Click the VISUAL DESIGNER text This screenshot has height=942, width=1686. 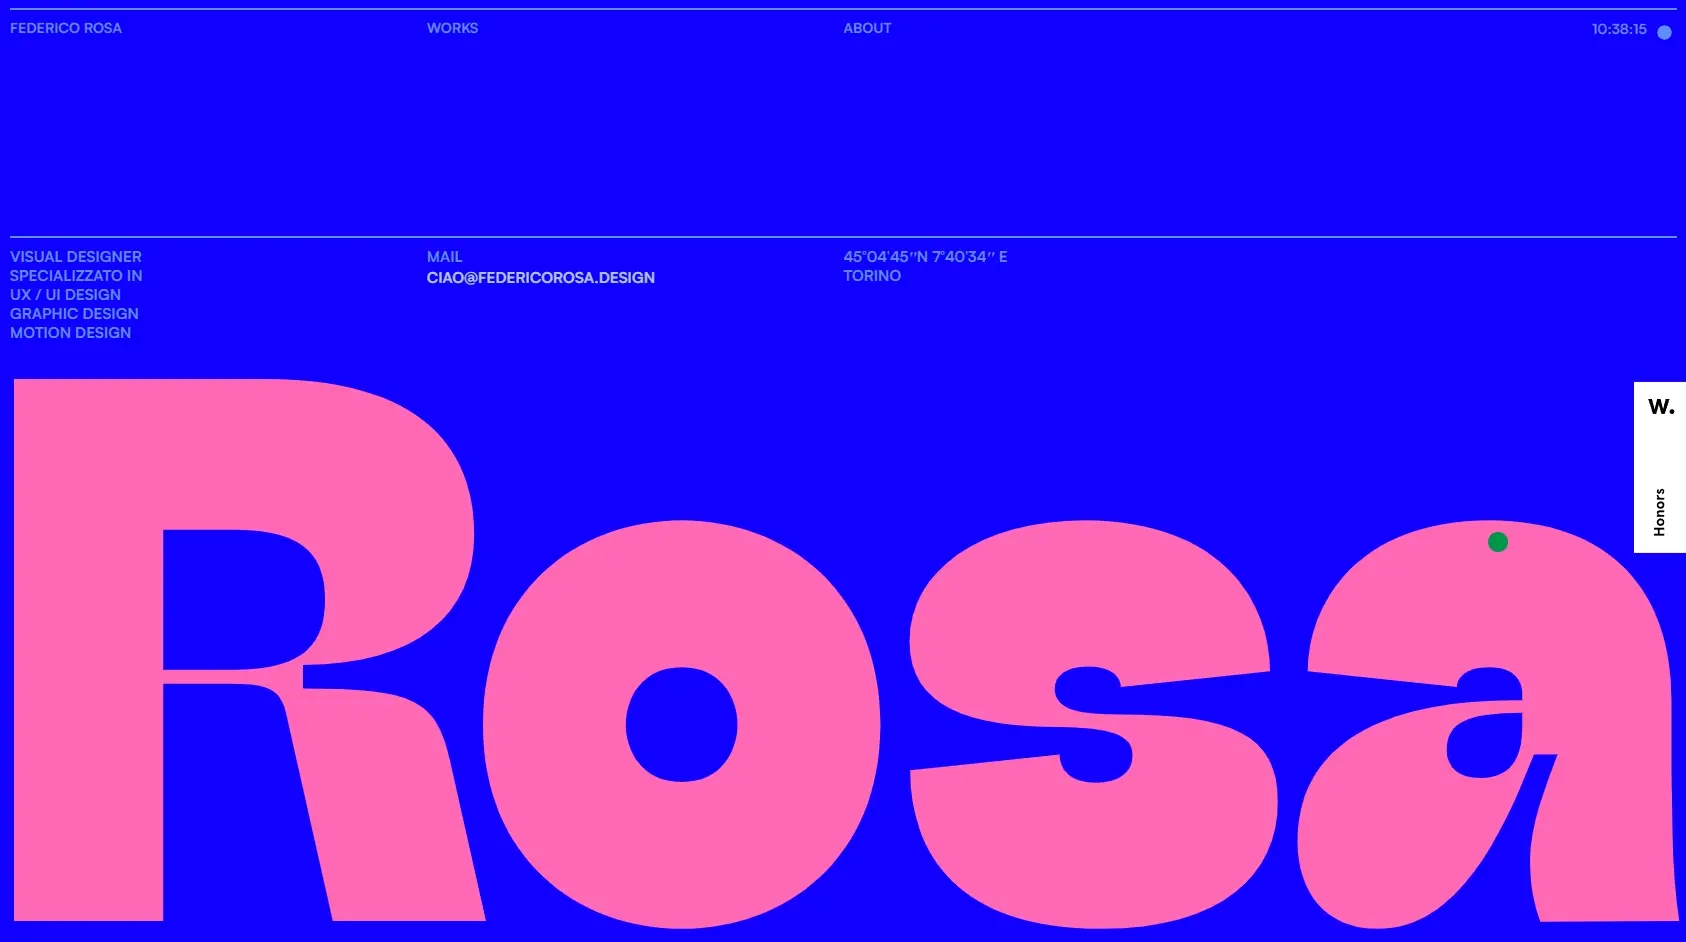coord(76,257)
